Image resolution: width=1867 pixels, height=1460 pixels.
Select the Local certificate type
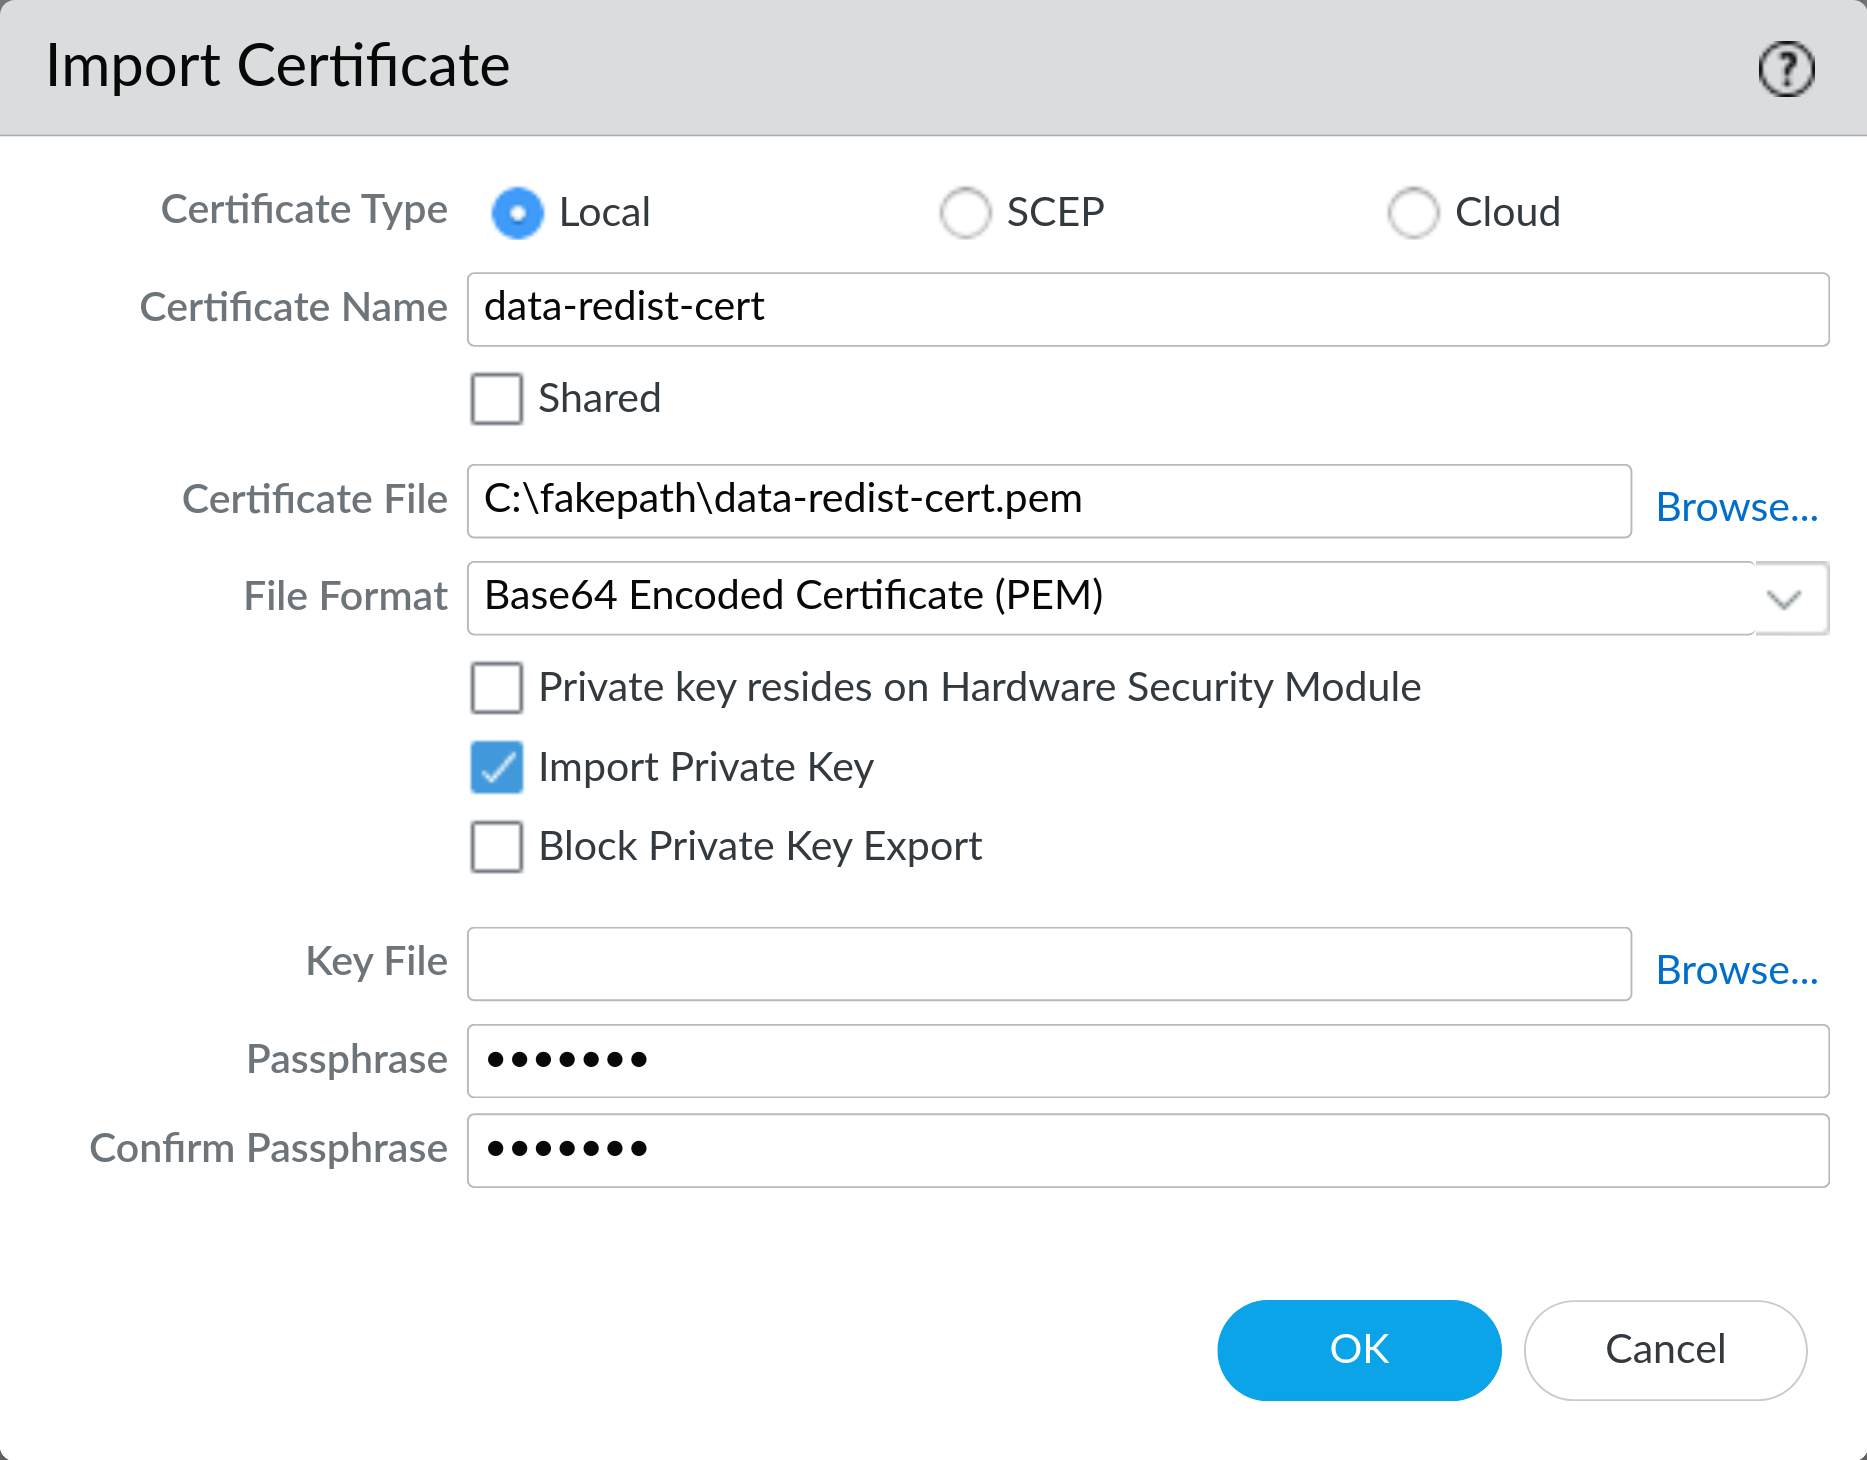(x=516, y=212)
